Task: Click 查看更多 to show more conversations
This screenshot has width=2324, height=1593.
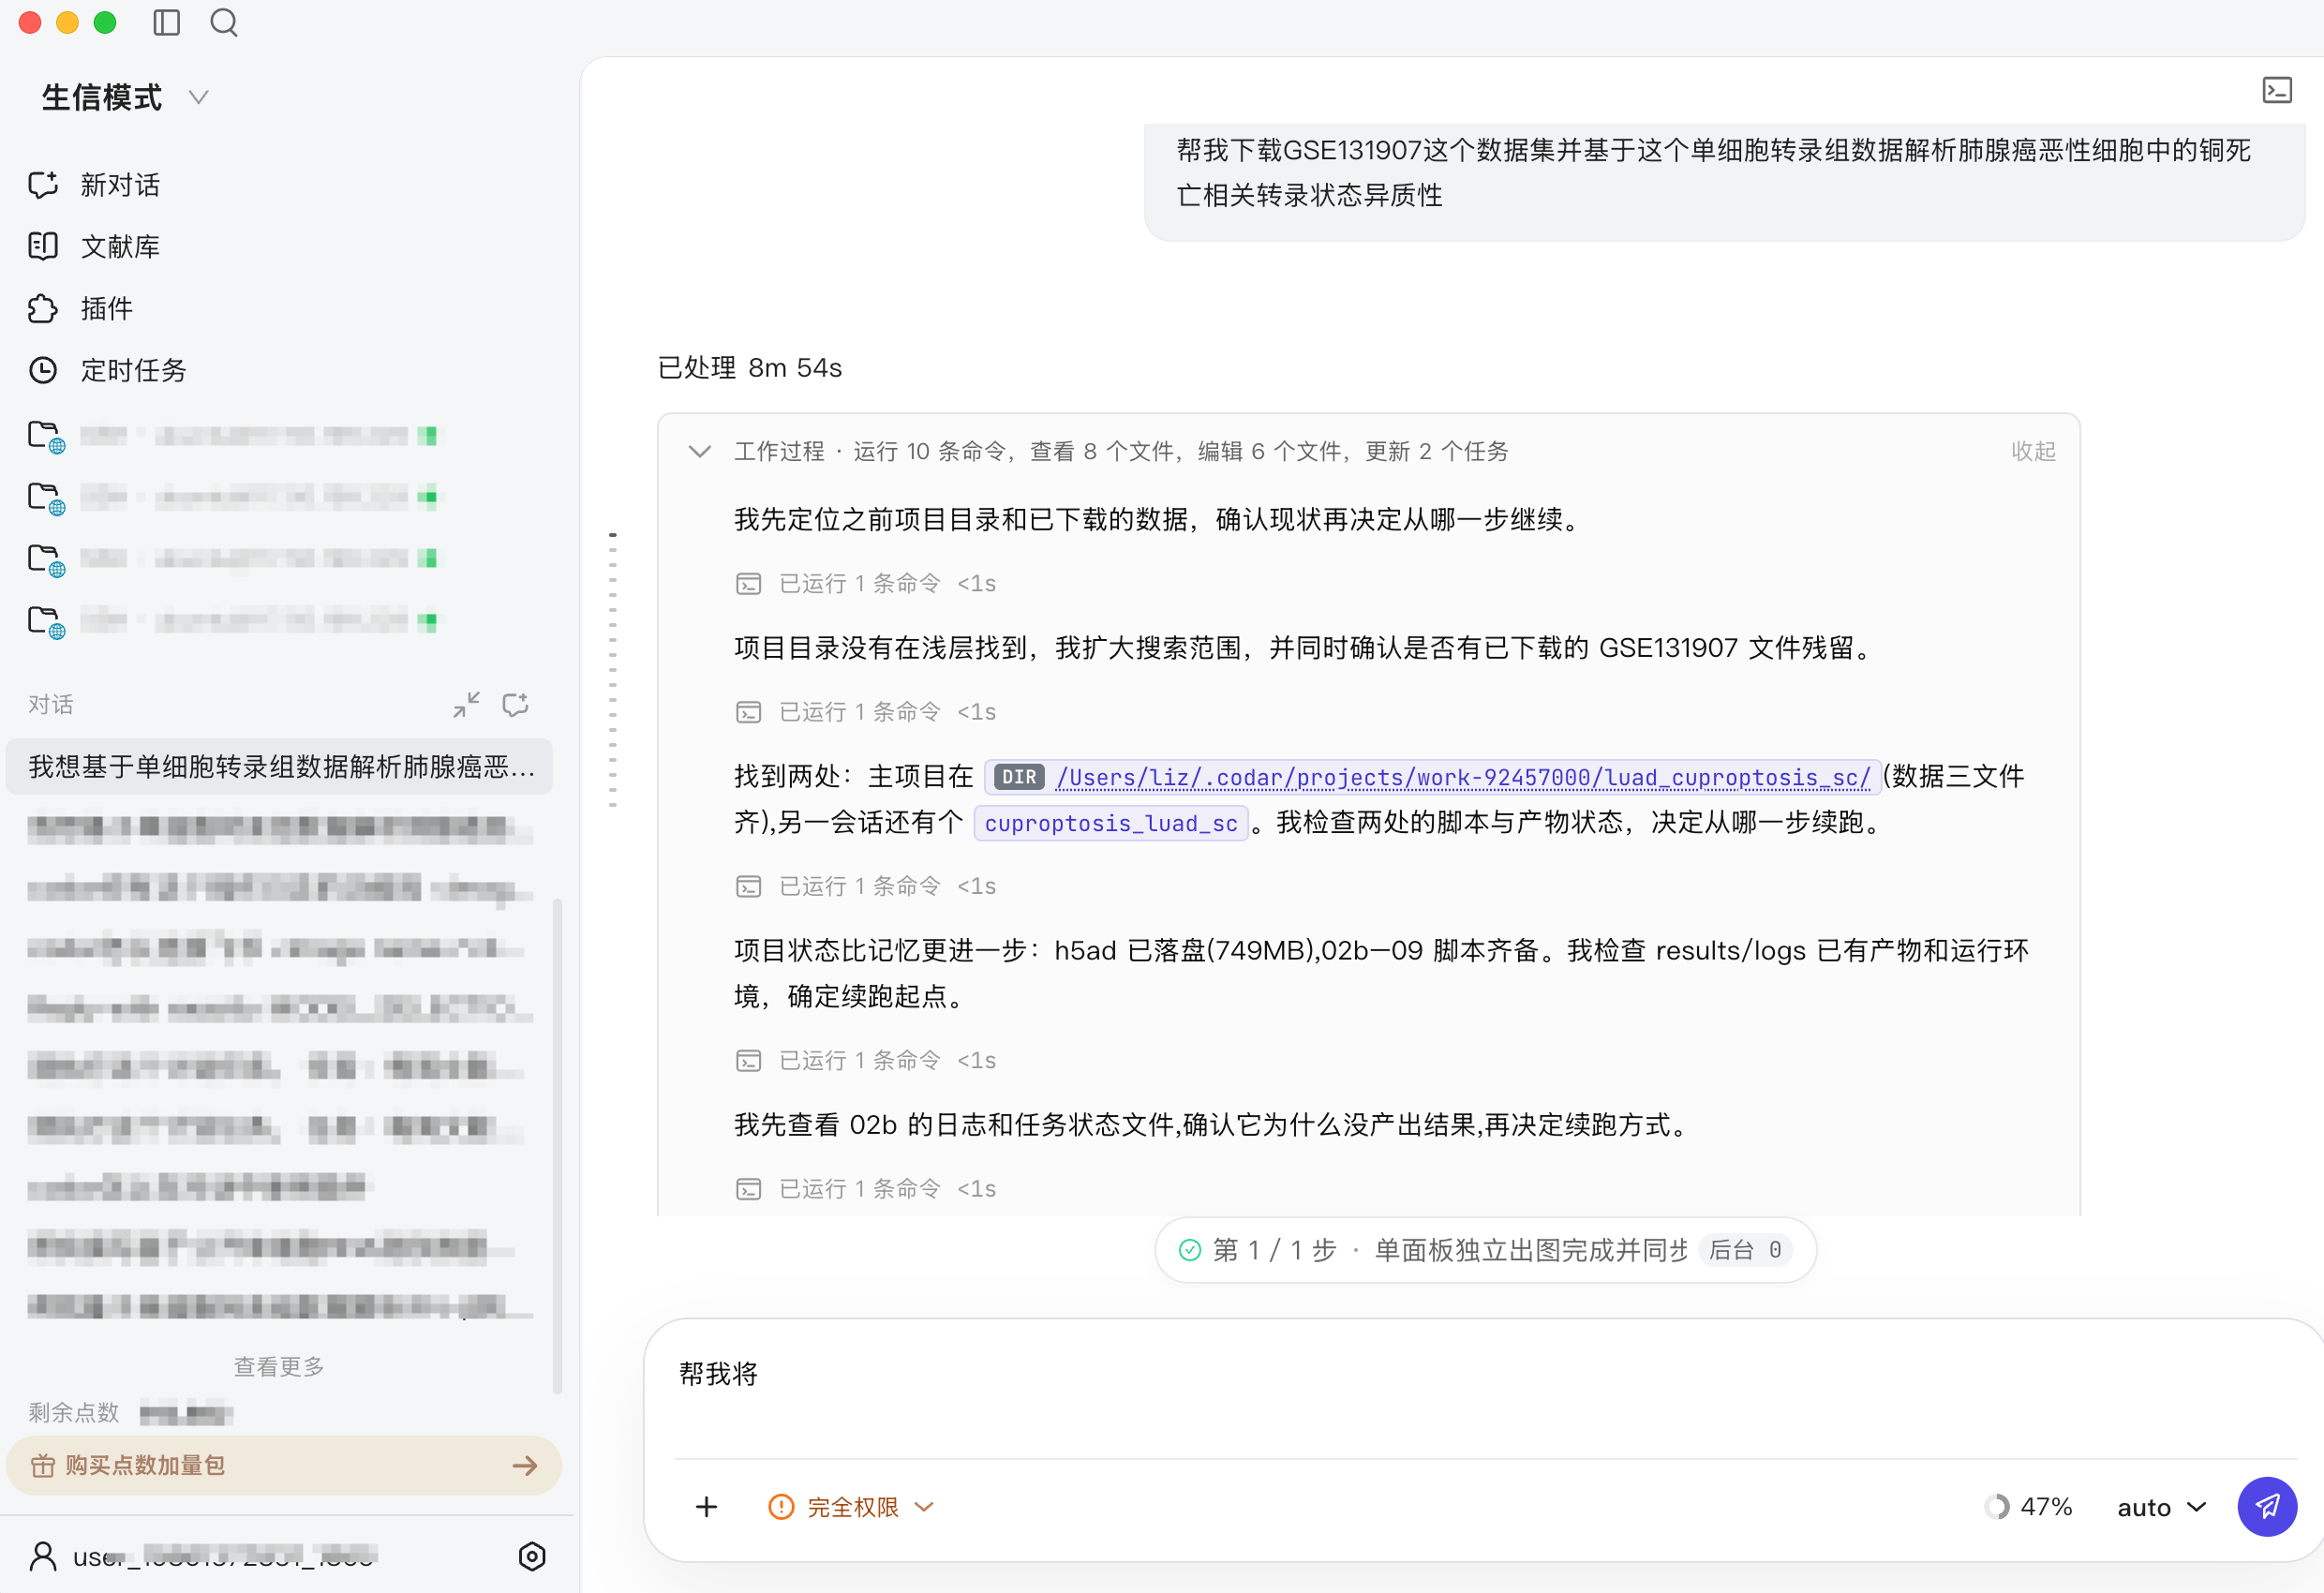Action: point(279,1366)
